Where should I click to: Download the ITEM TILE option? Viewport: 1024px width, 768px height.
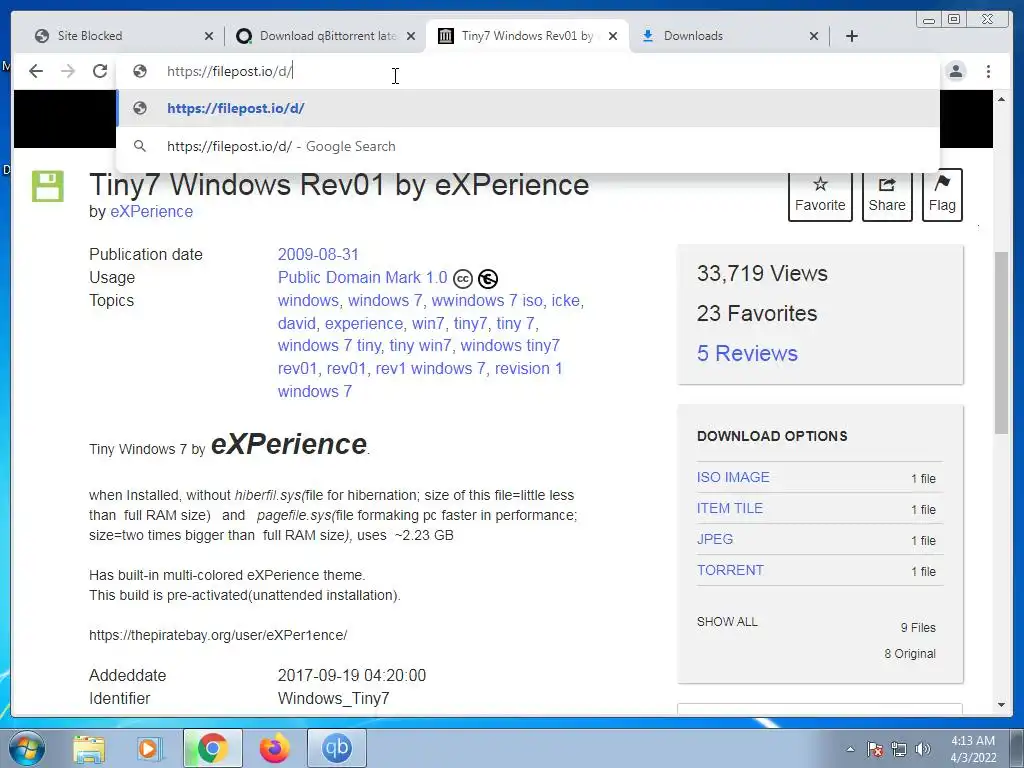click(729, 508)
